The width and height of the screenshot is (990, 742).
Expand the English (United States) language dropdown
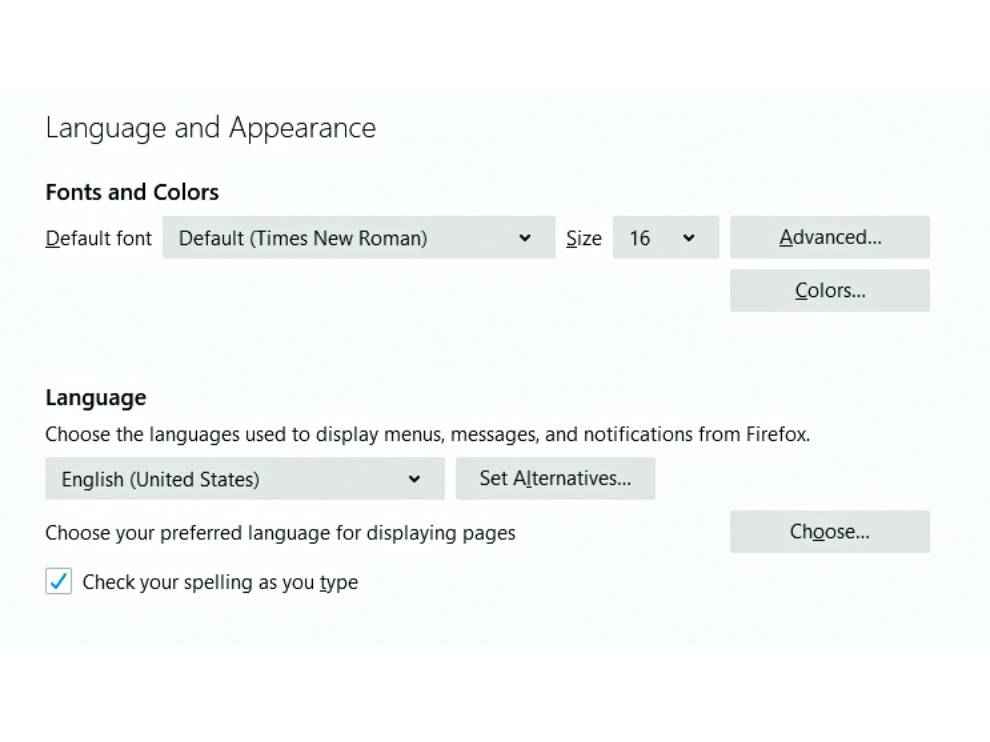click(245, 479)
